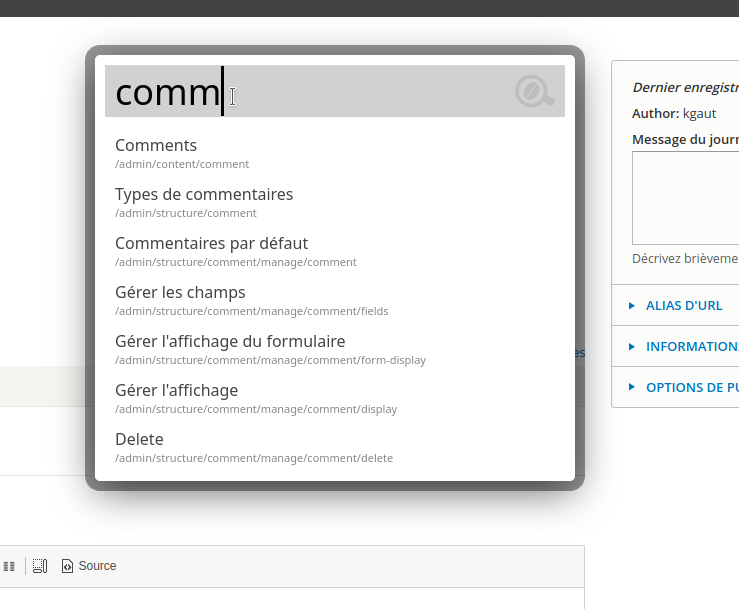This screenshot has width=739, height=609.
Task: Click the Show blocks icon in toolbar
Action: (40, 566)
